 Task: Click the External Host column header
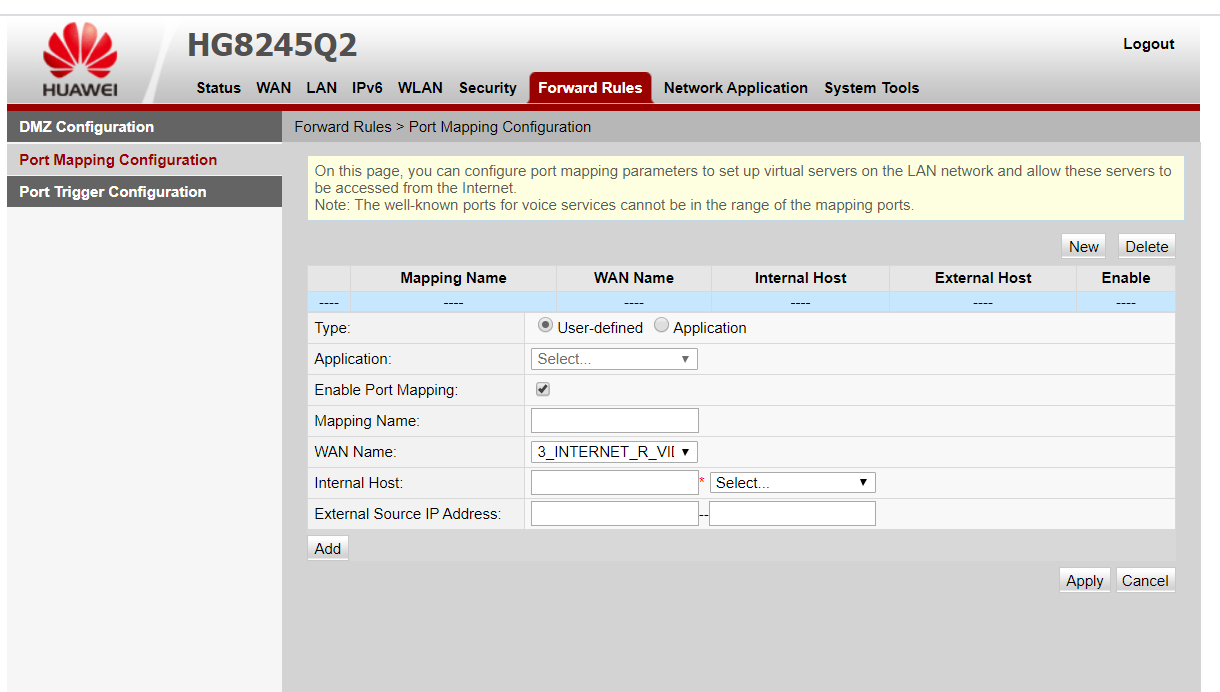click(983, 278)
